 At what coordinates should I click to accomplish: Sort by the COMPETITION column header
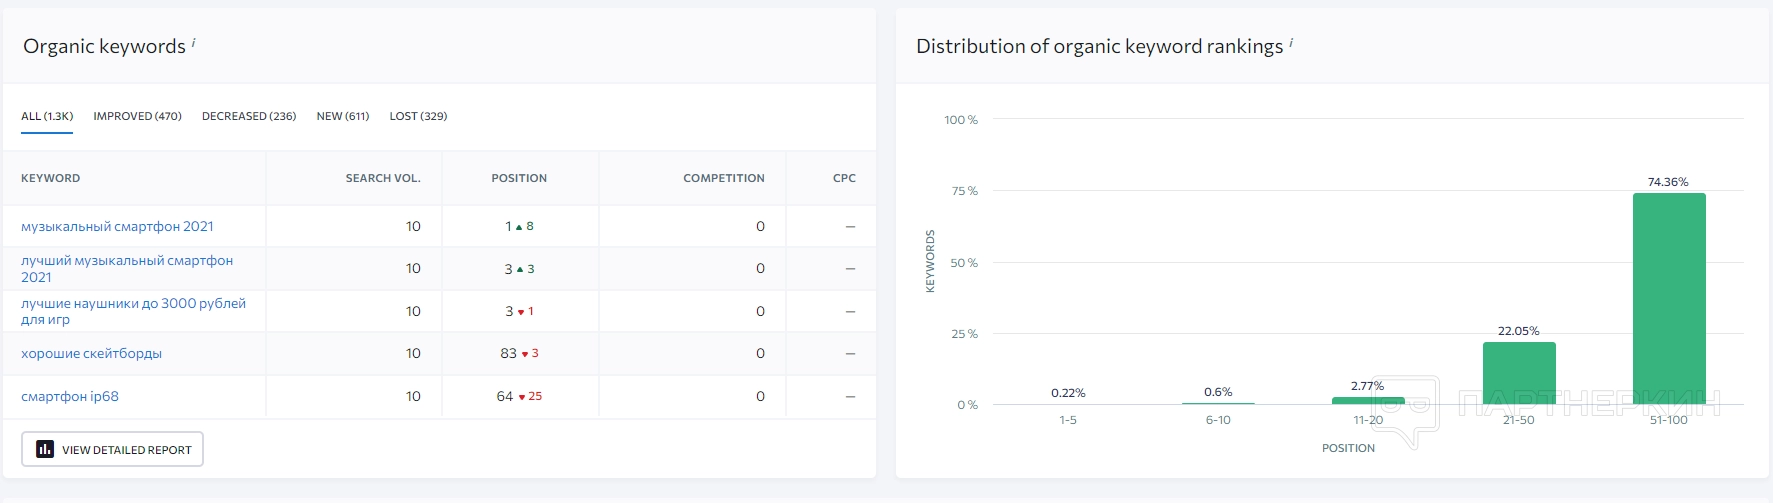point(723,178)
